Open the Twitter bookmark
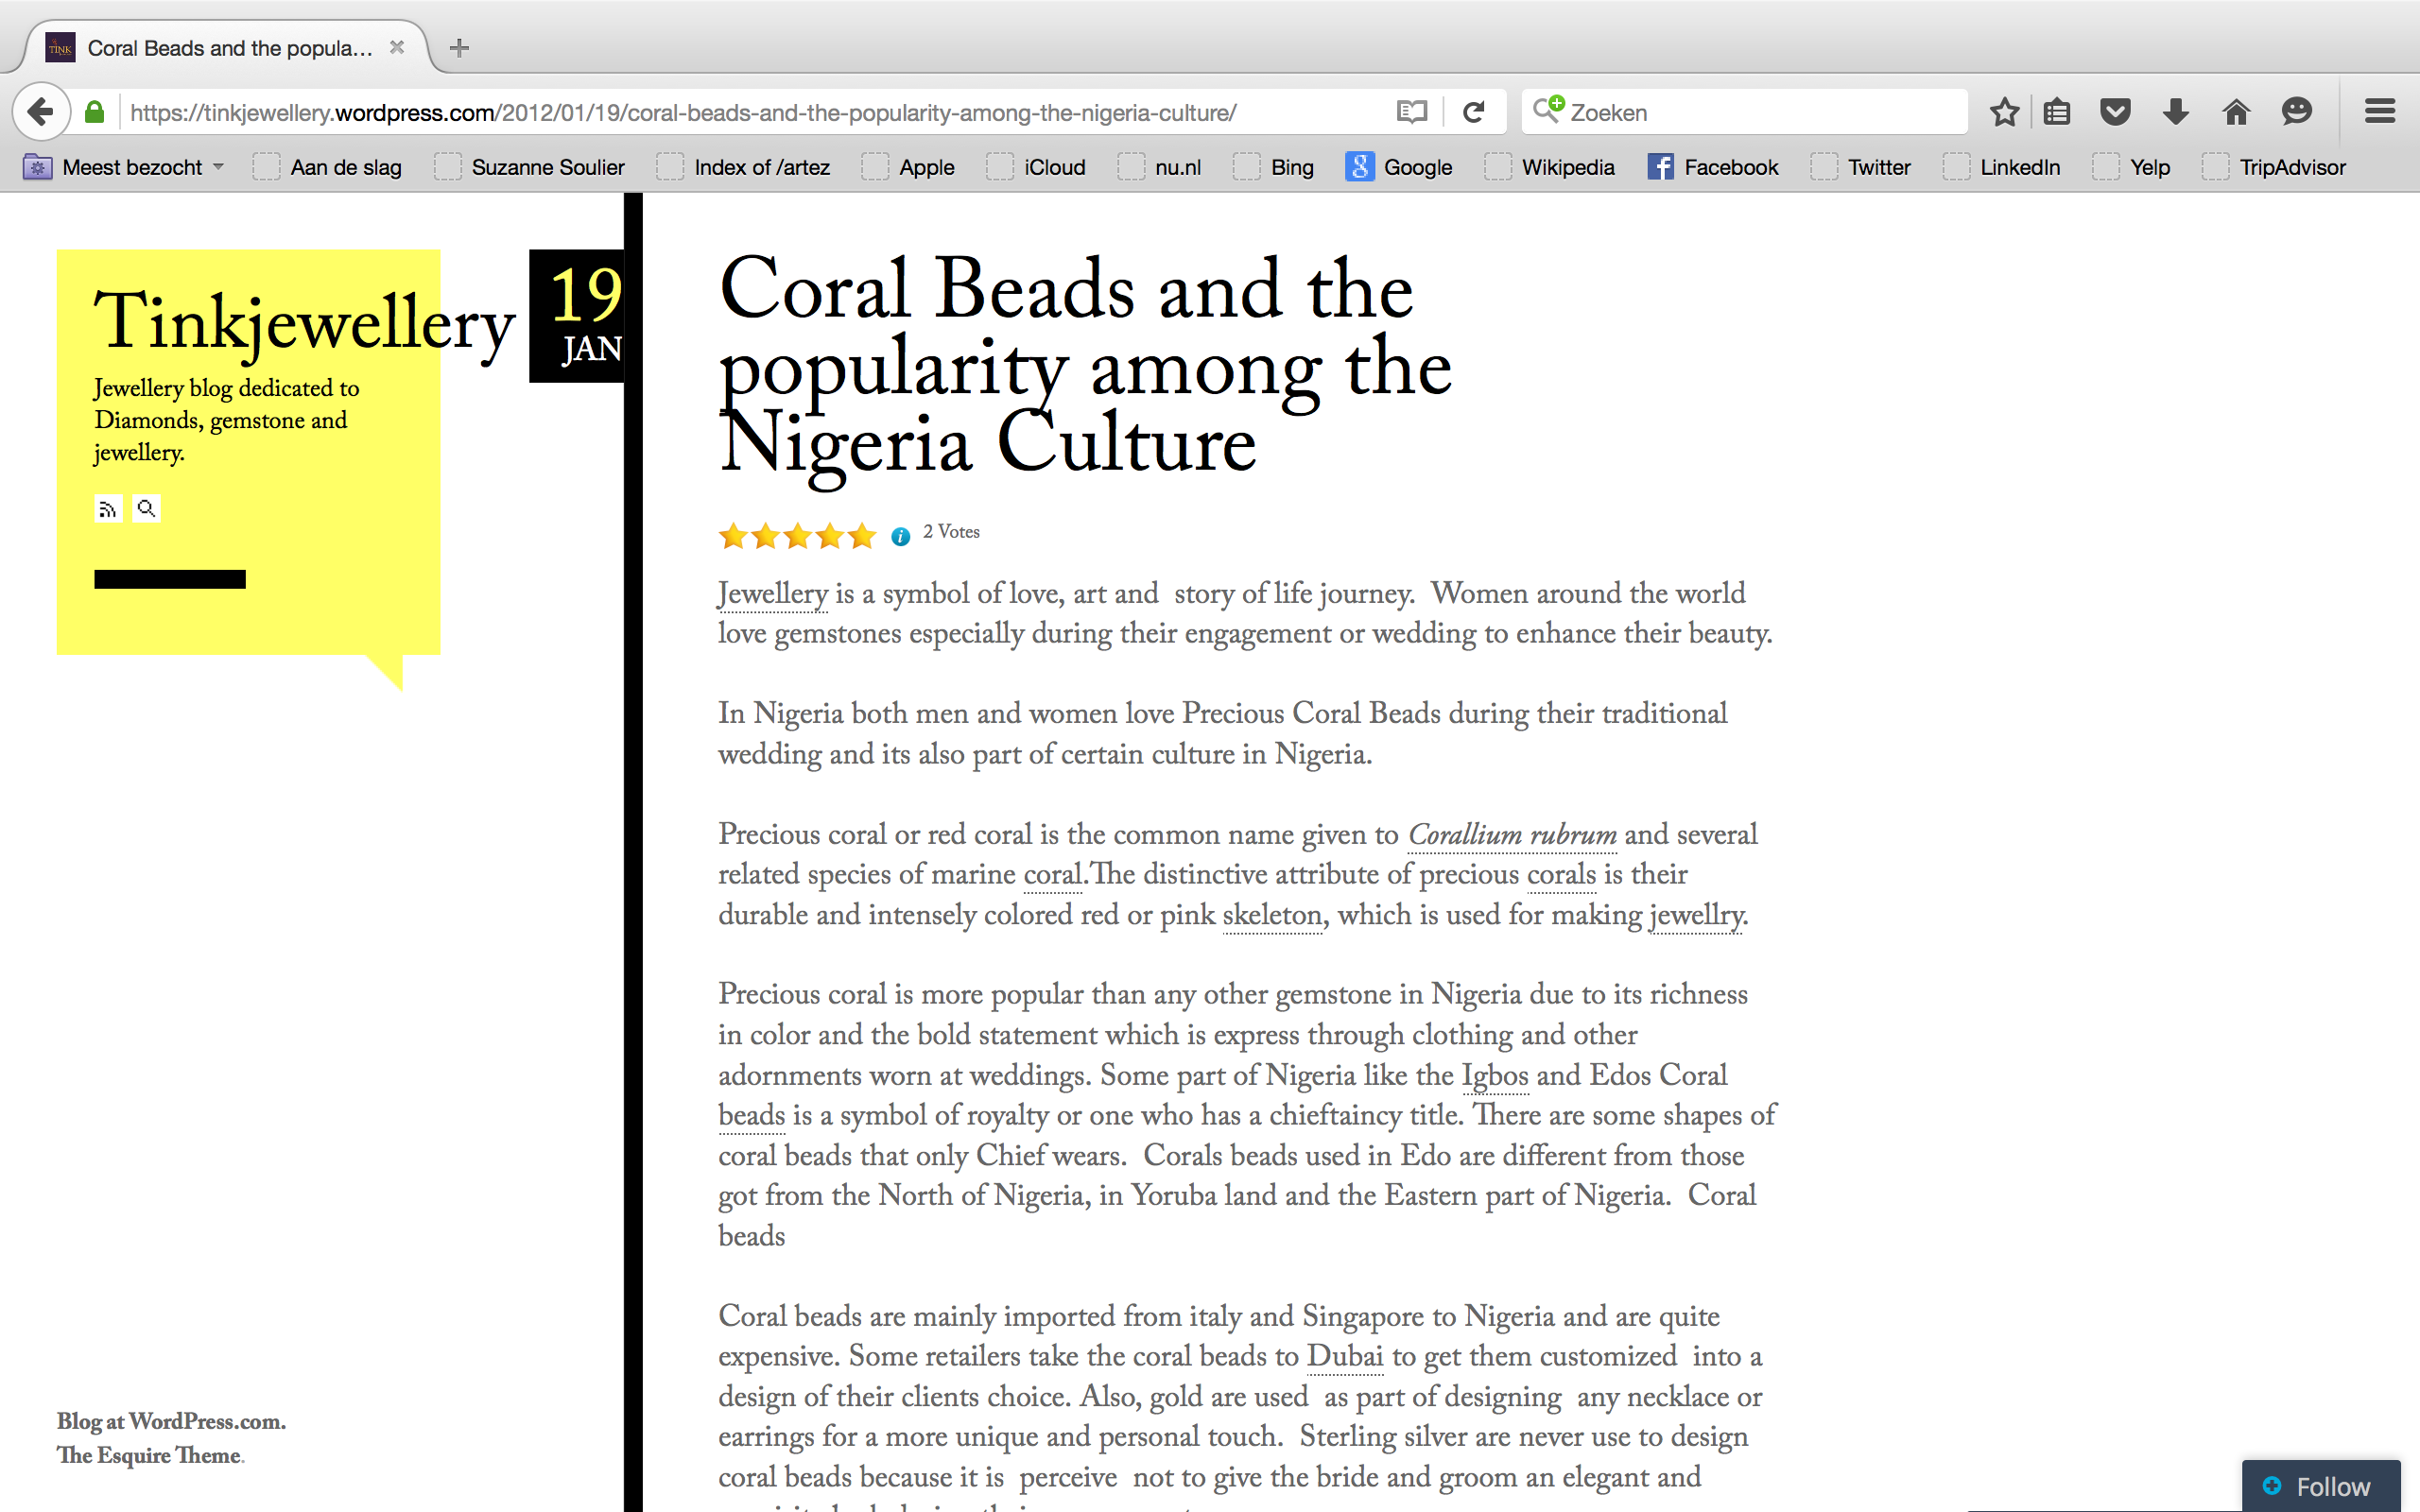The image size is (2420, 1512). coord(1861,167)
